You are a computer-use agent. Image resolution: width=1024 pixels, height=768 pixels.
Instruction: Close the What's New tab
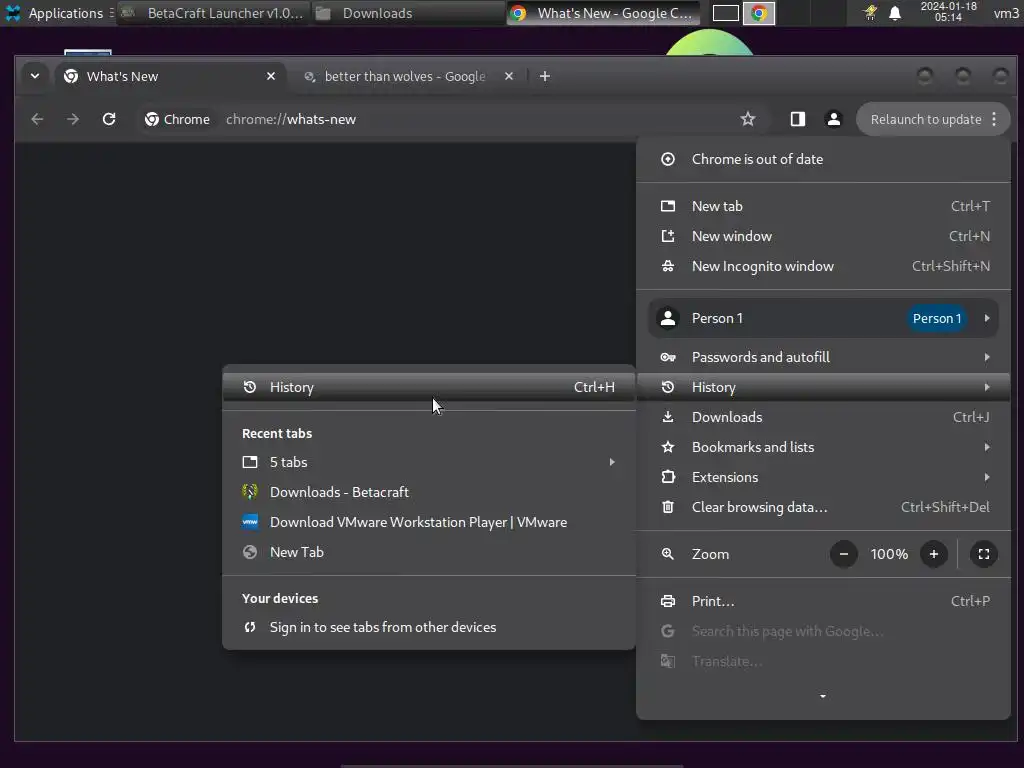pyautogui.click(x=271, y=76)
